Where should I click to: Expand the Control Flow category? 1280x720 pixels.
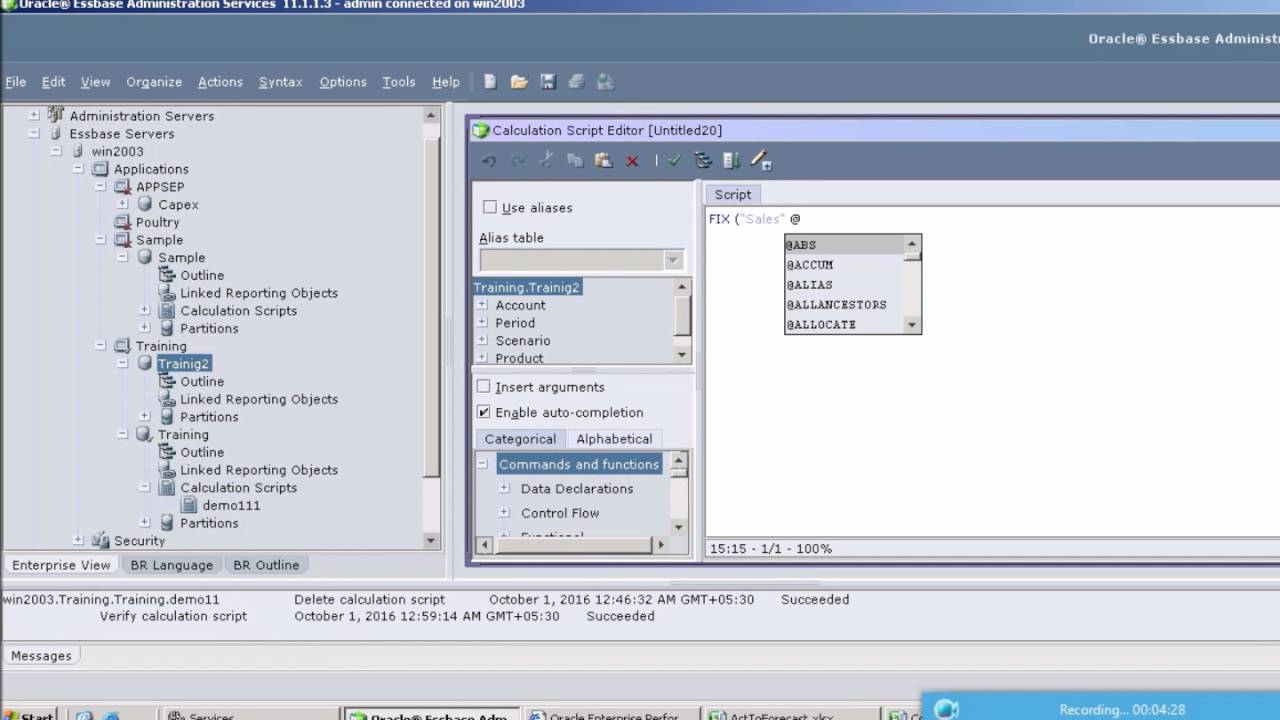click(505, 512)
